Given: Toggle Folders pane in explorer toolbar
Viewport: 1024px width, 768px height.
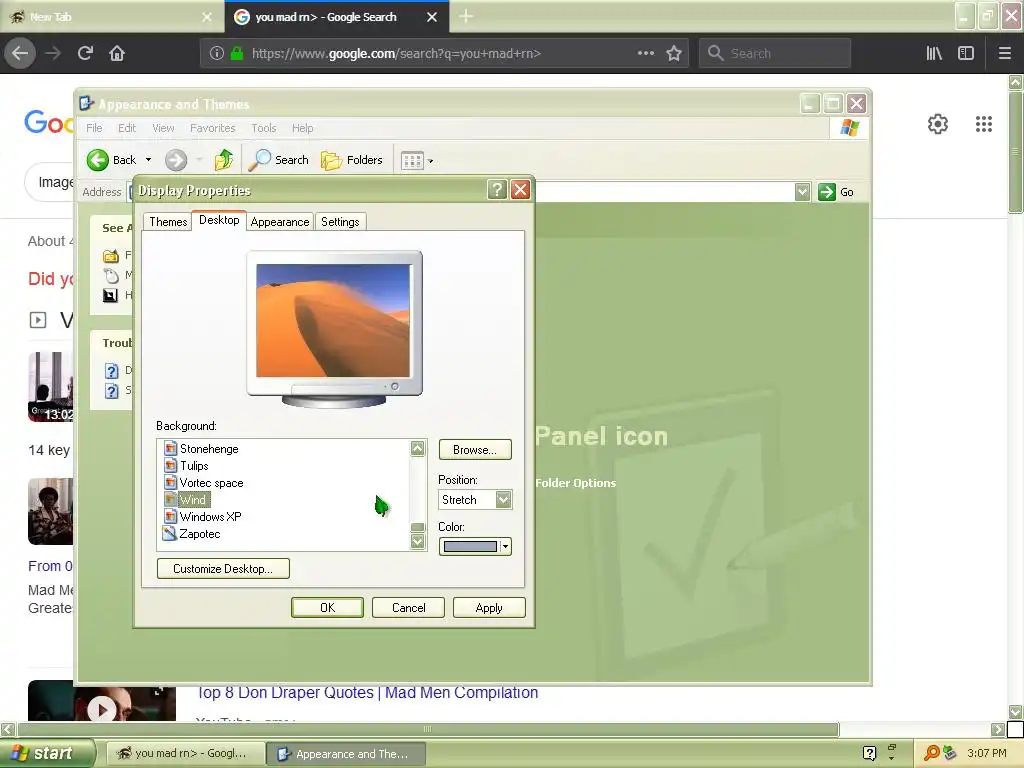Looking at the screenshot, I should [x=351, y=160].
